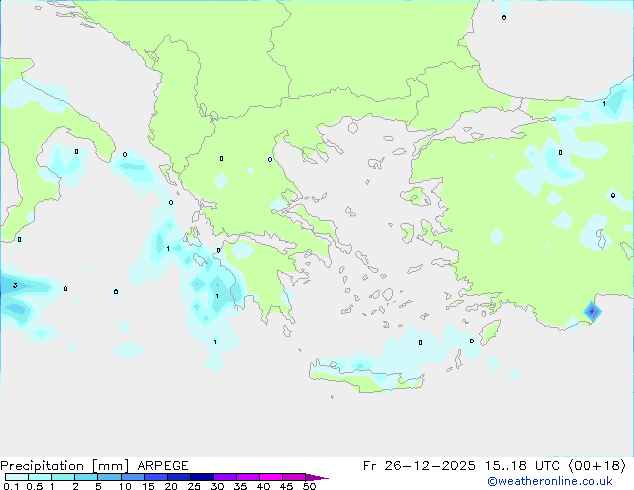Click the "Precipitation" title word
This screenshot has height=490, width=634.
click(42, 466)
